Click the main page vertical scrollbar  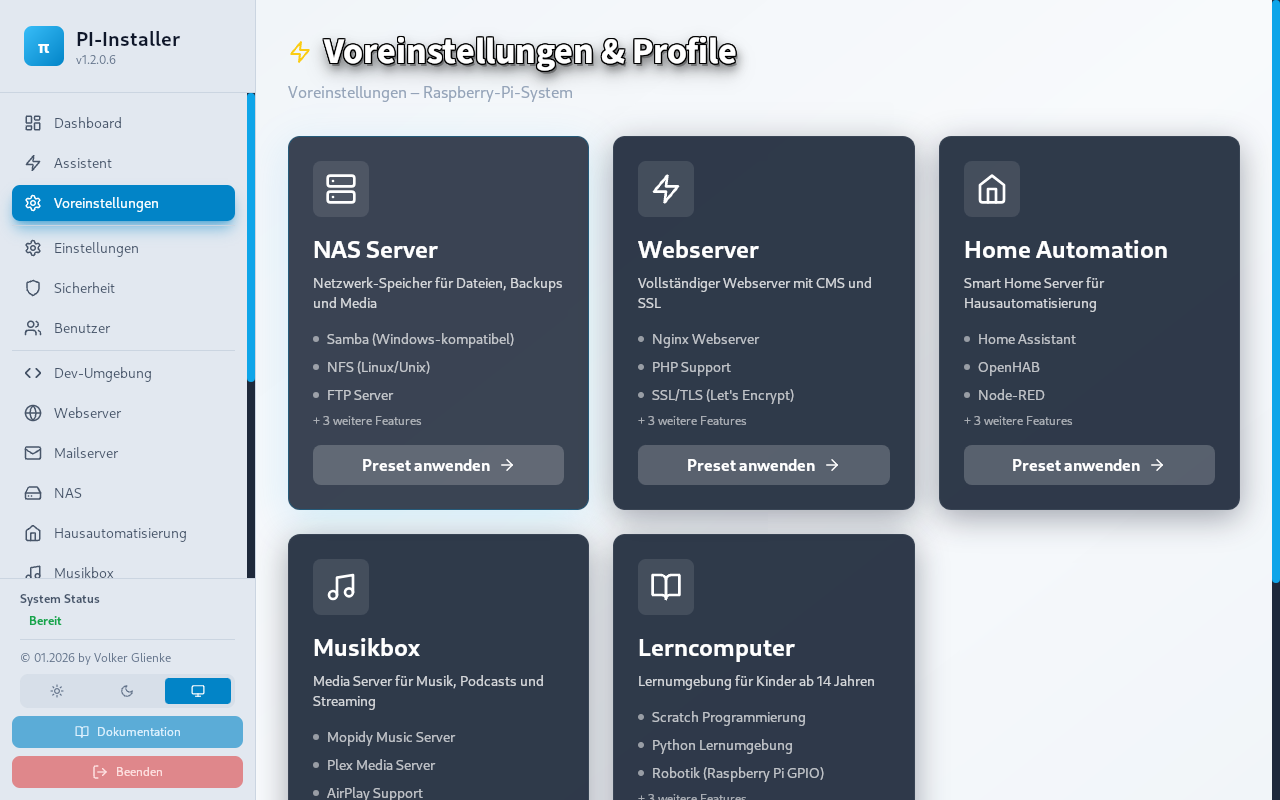click(x=1276, y=291)
